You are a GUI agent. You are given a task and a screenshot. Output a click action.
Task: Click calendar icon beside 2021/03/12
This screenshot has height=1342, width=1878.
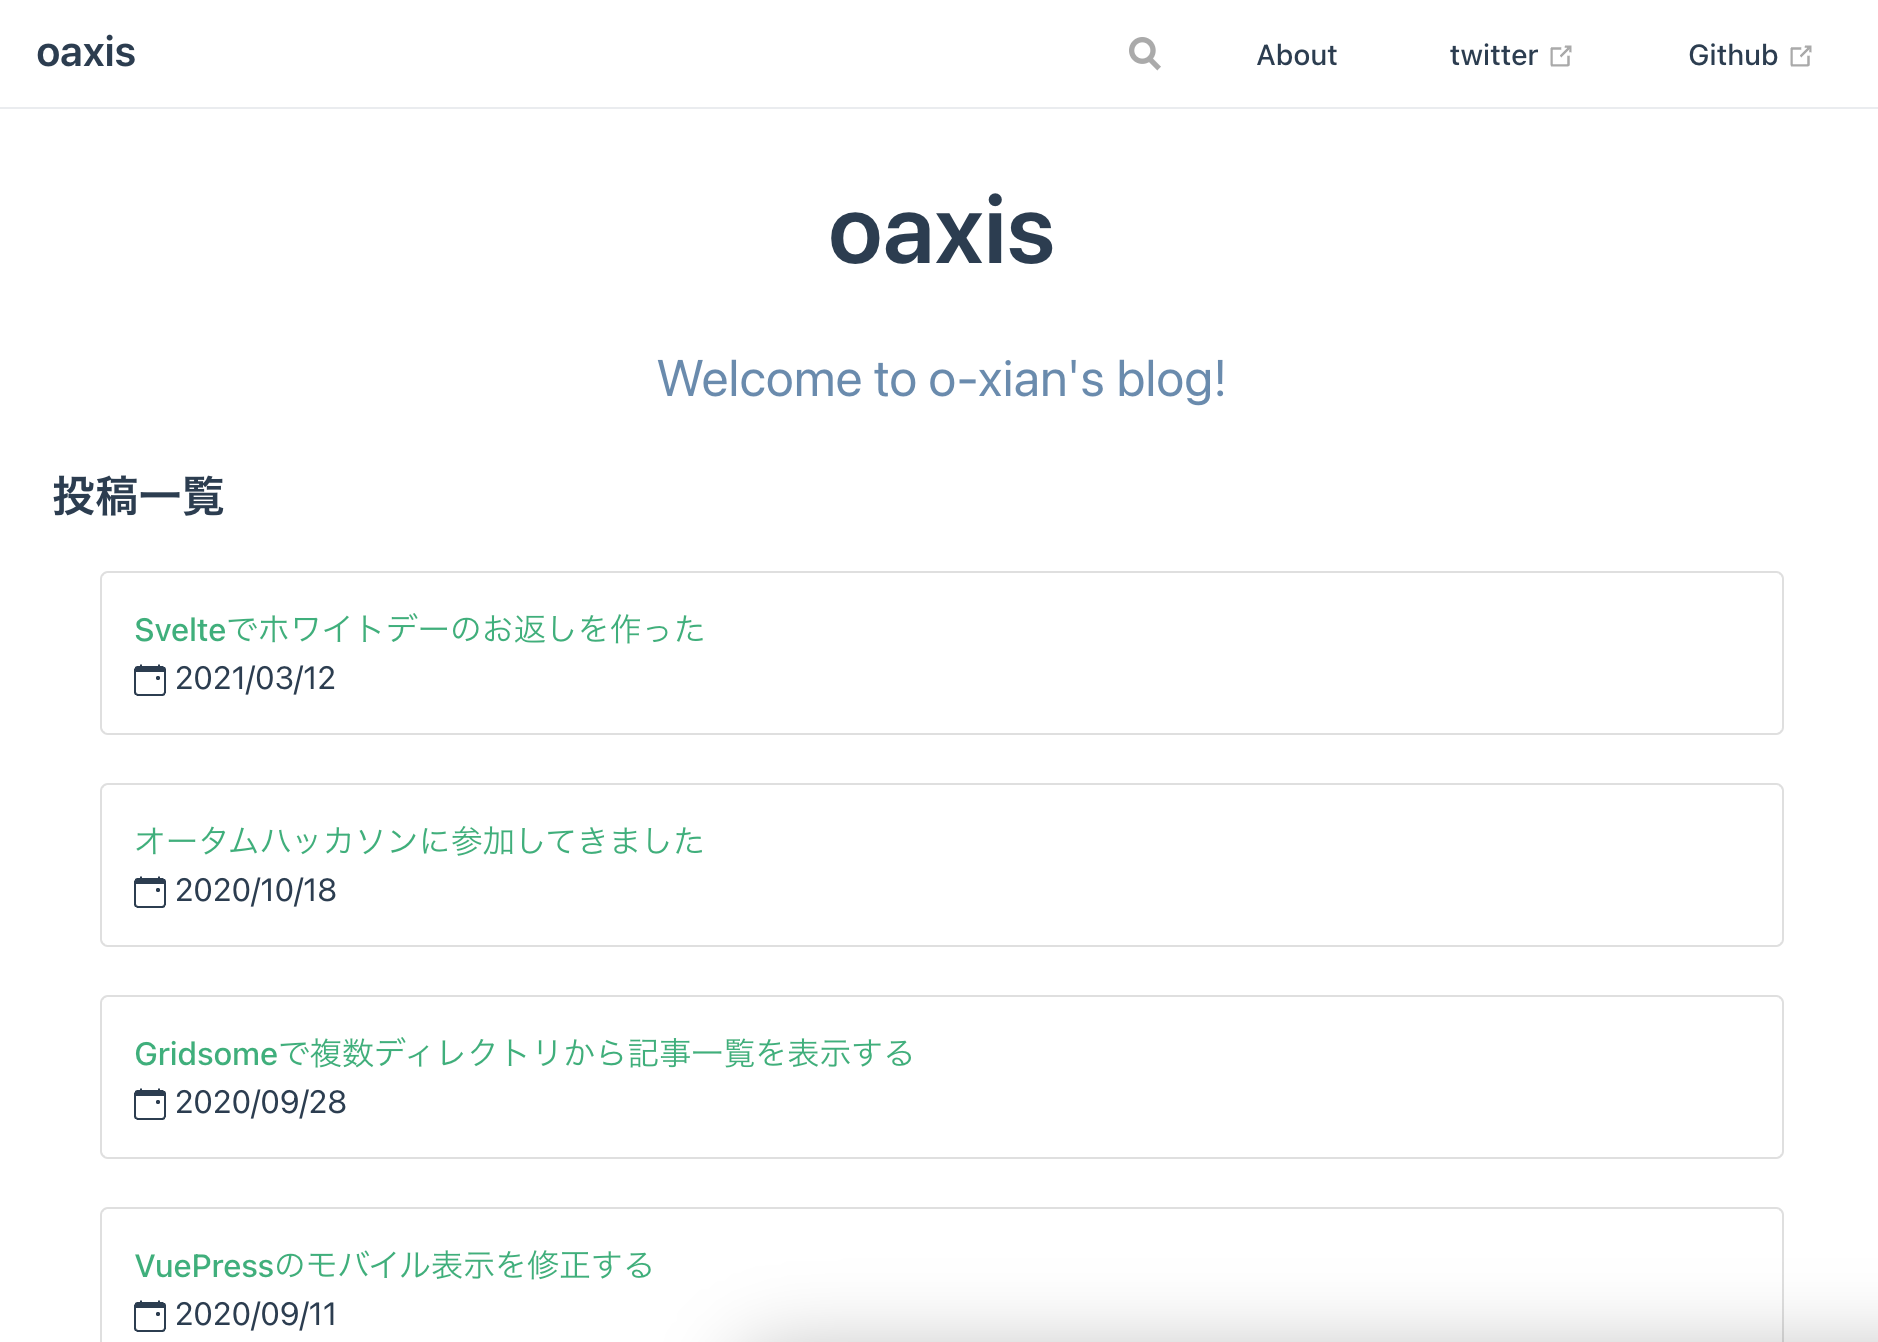(x=150, y=680)
